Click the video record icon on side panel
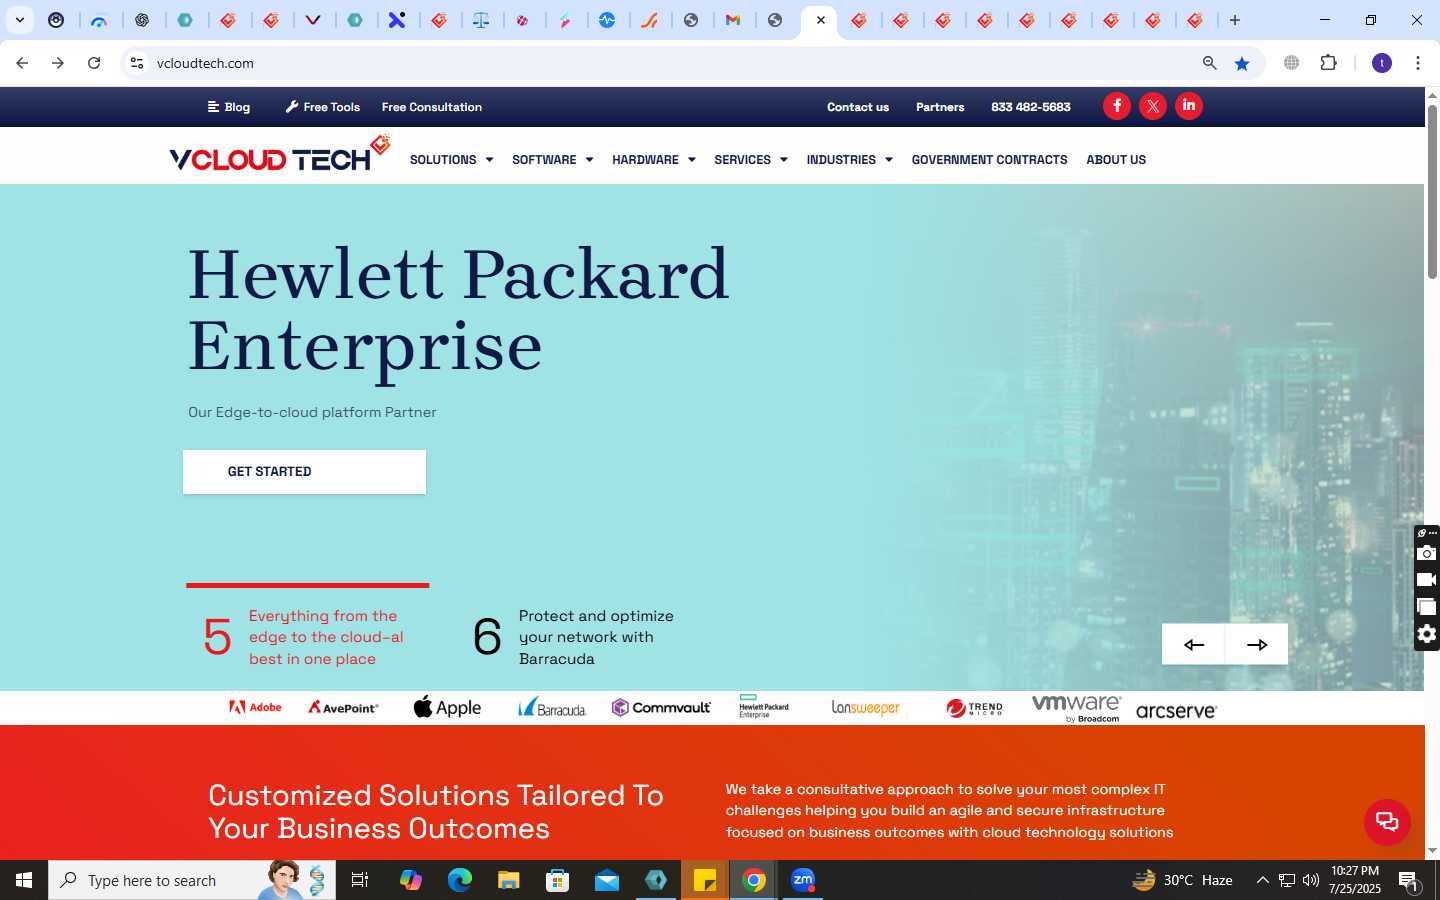 coord(1427,580)
